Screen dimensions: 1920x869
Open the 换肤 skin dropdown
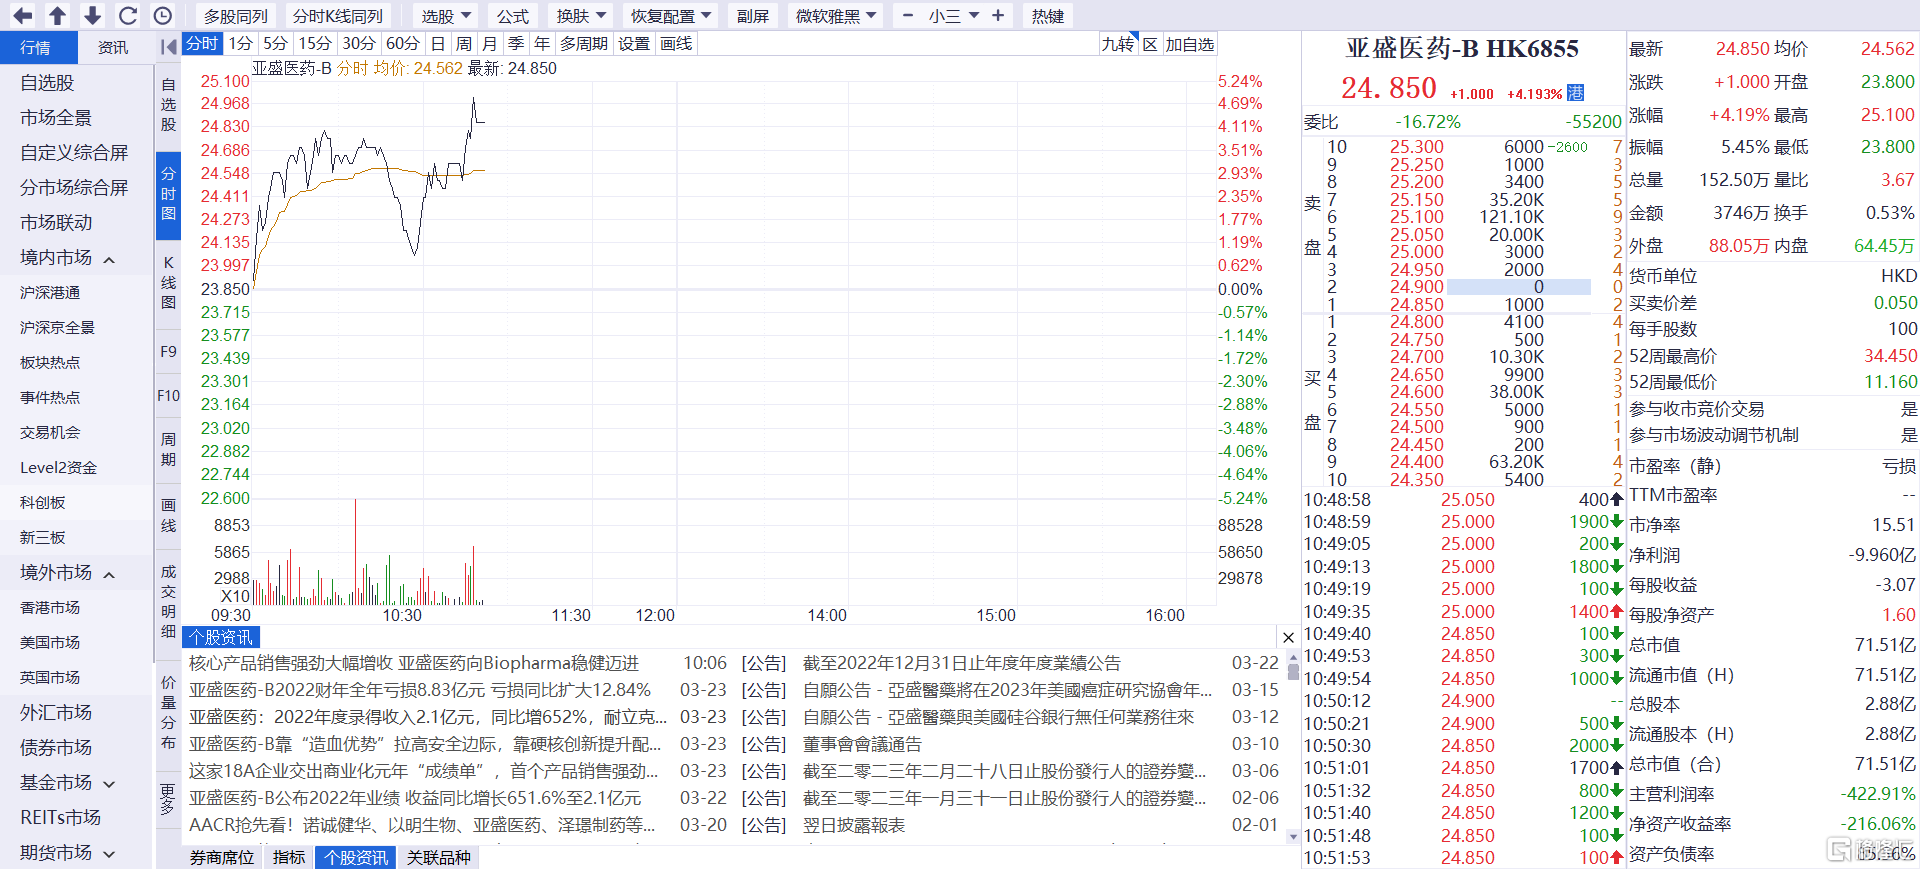581,16
